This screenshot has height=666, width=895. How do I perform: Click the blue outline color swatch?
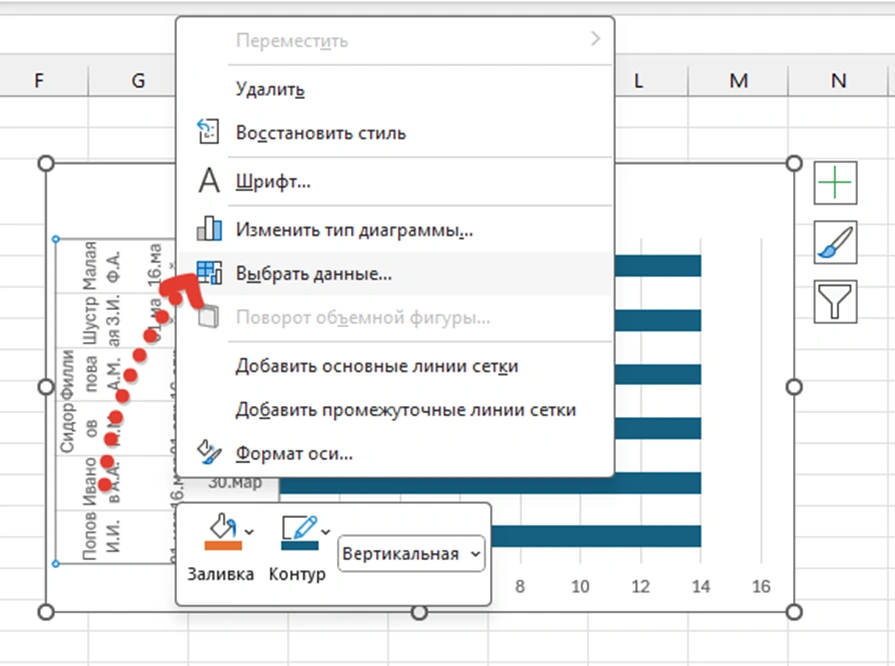pyautogui.click(x=300, y=546)
